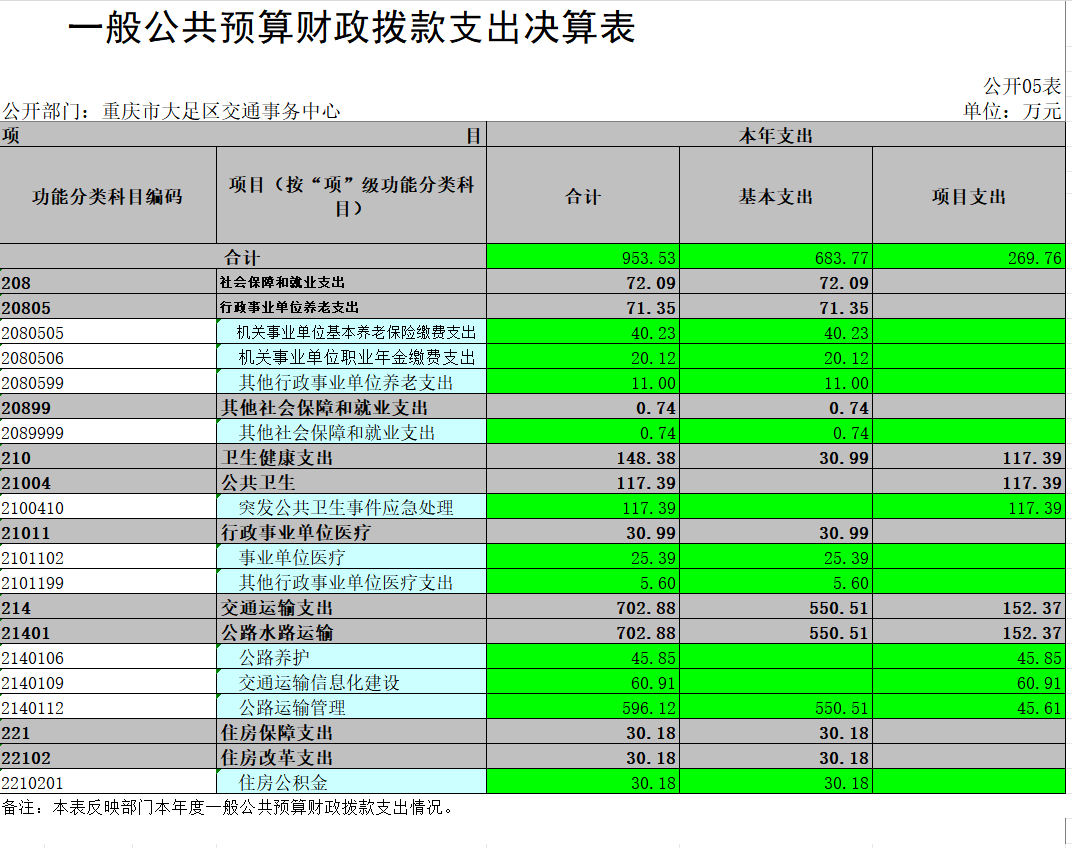Select the 卫生健康支出 cell
The height and width of the screenshot is (848, 1072).
pos(351,458)
